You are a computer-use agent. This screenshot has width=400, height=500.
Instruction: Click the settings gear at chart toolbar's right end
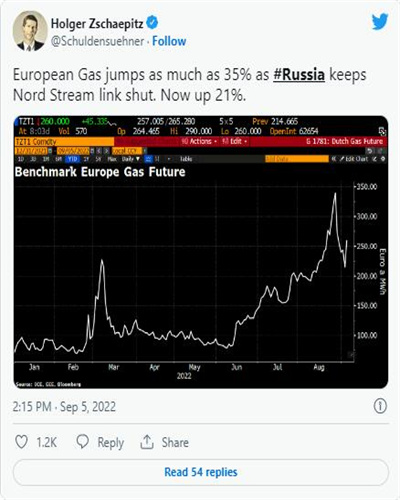[383, 159]
